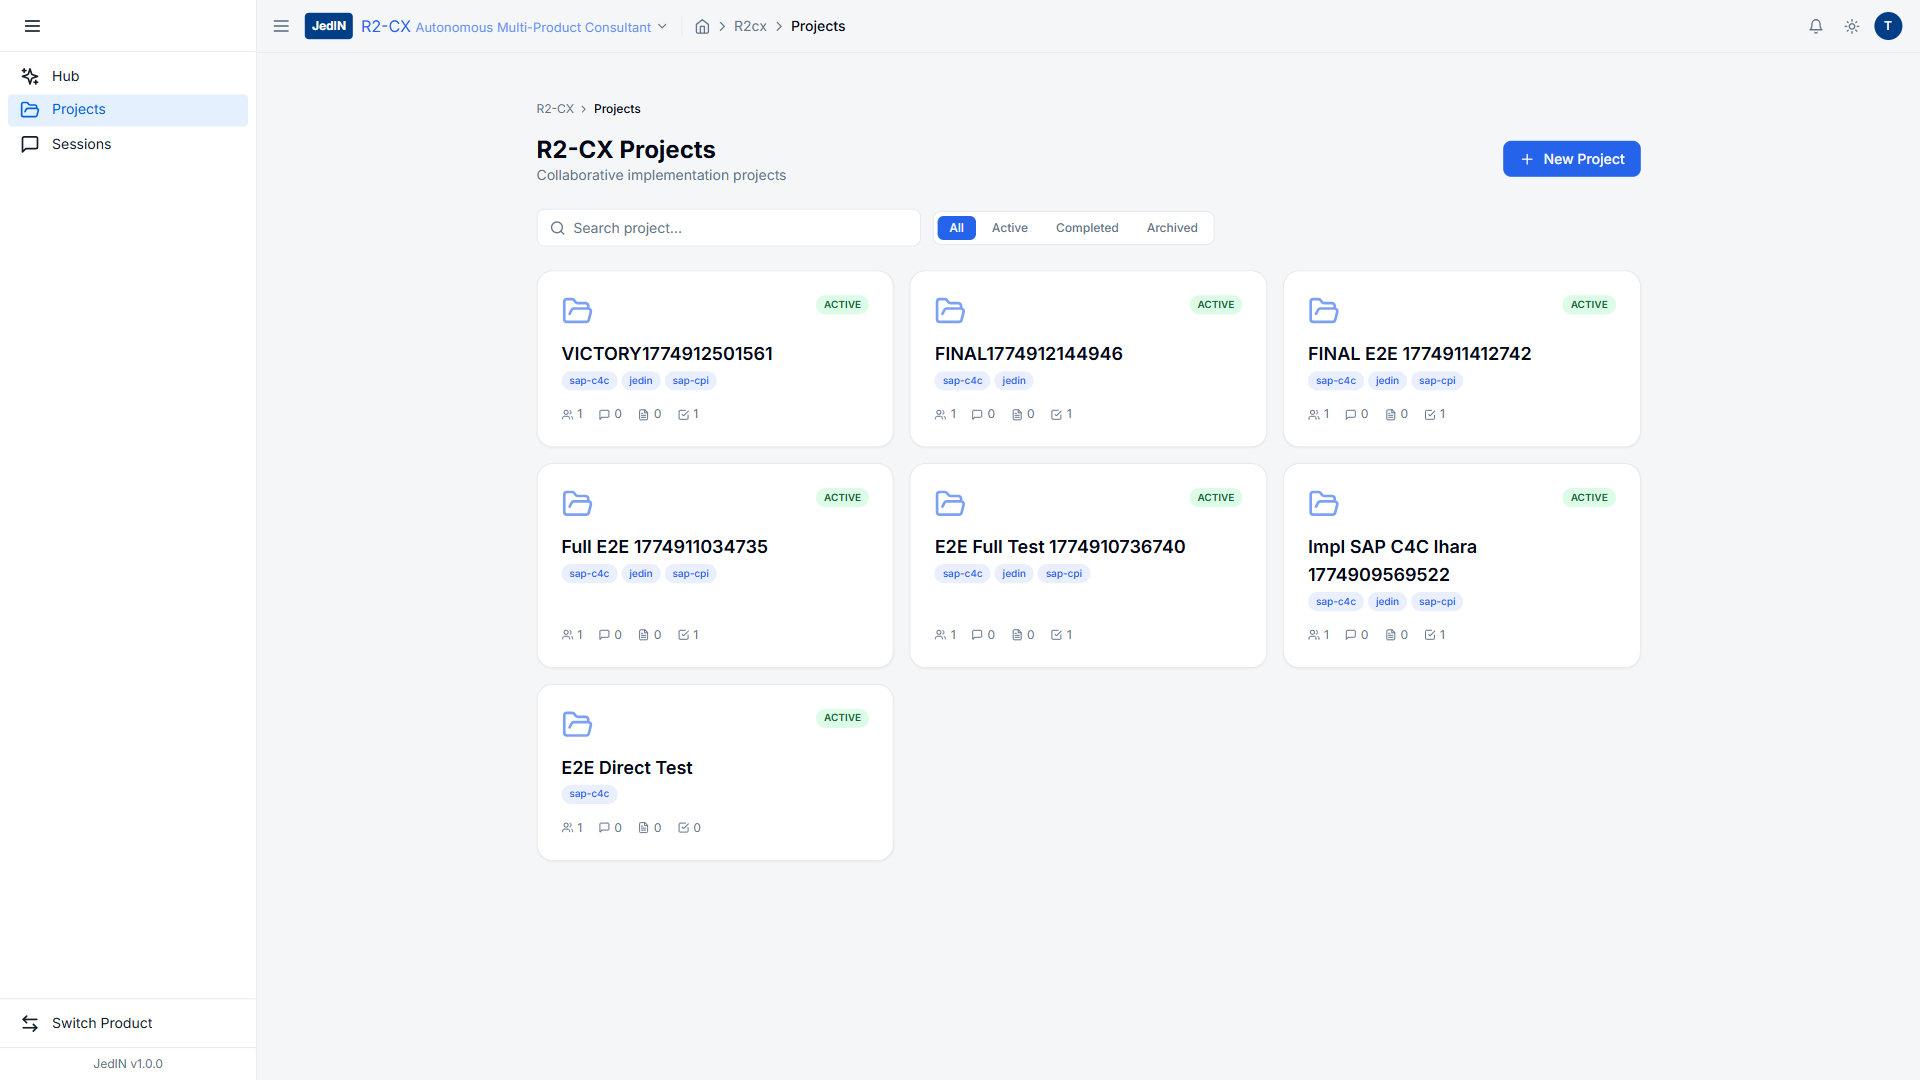
Task: Click the Switch Product arrows icon
Action: [30, 1023]
